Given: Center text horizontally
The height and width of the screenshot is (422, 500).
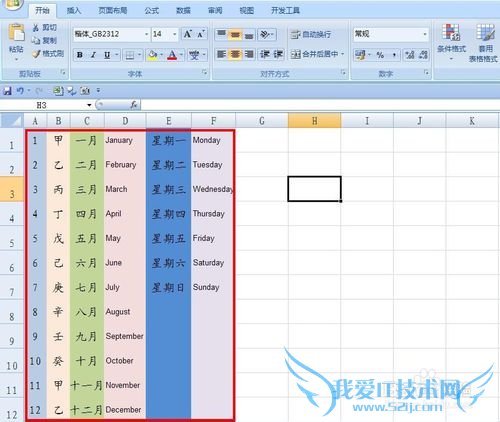Looking at the screenshot, I should 235,54.
